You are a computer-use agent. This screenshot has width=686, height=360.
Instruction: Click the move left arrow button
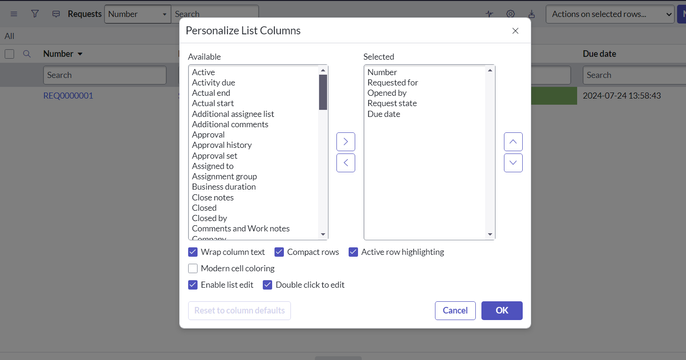click(346, 163)
